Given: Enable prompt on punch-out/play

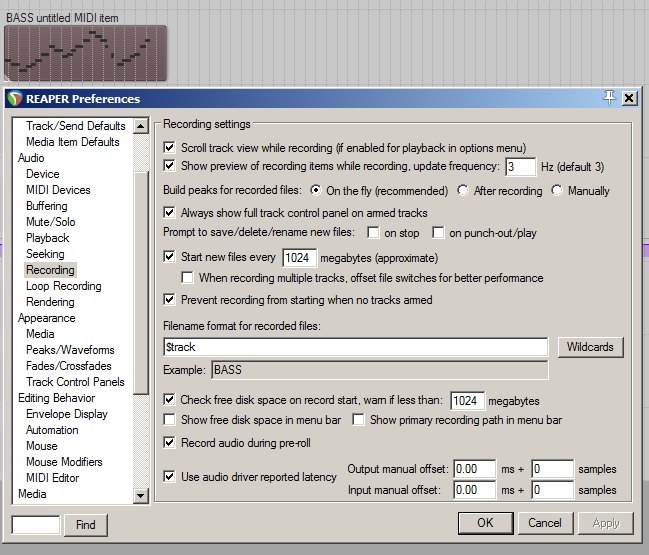Looking at the screenshot, I should [438, 233].
